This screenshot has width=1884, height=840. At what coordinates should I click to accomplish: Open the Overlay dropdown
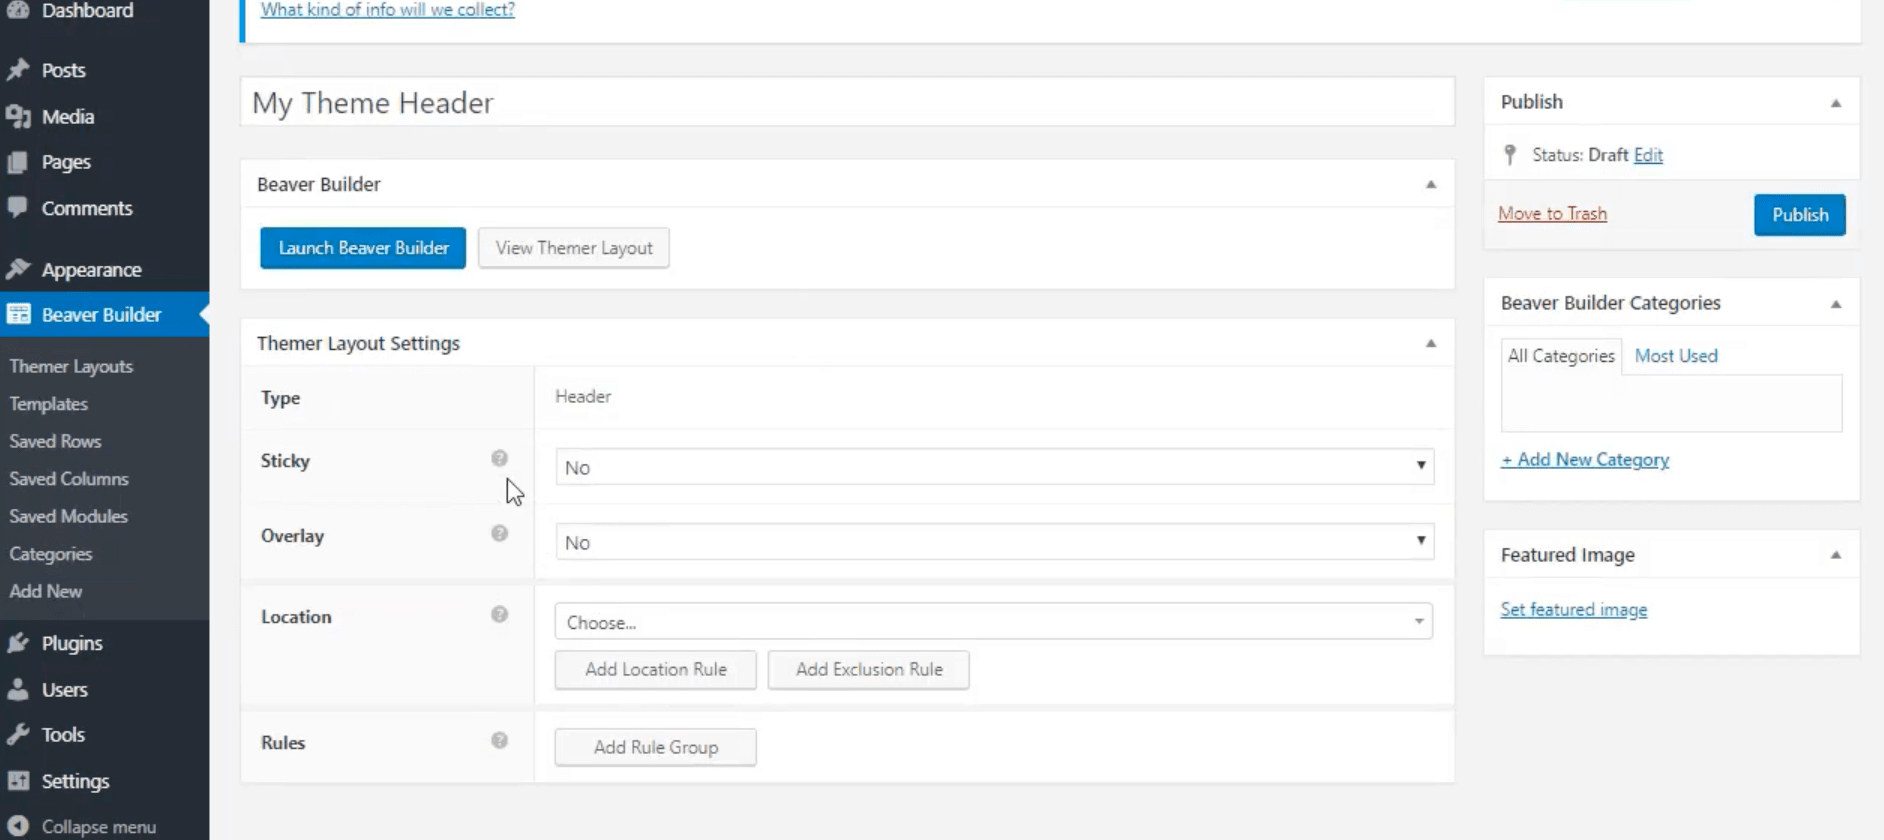(994, 541)
